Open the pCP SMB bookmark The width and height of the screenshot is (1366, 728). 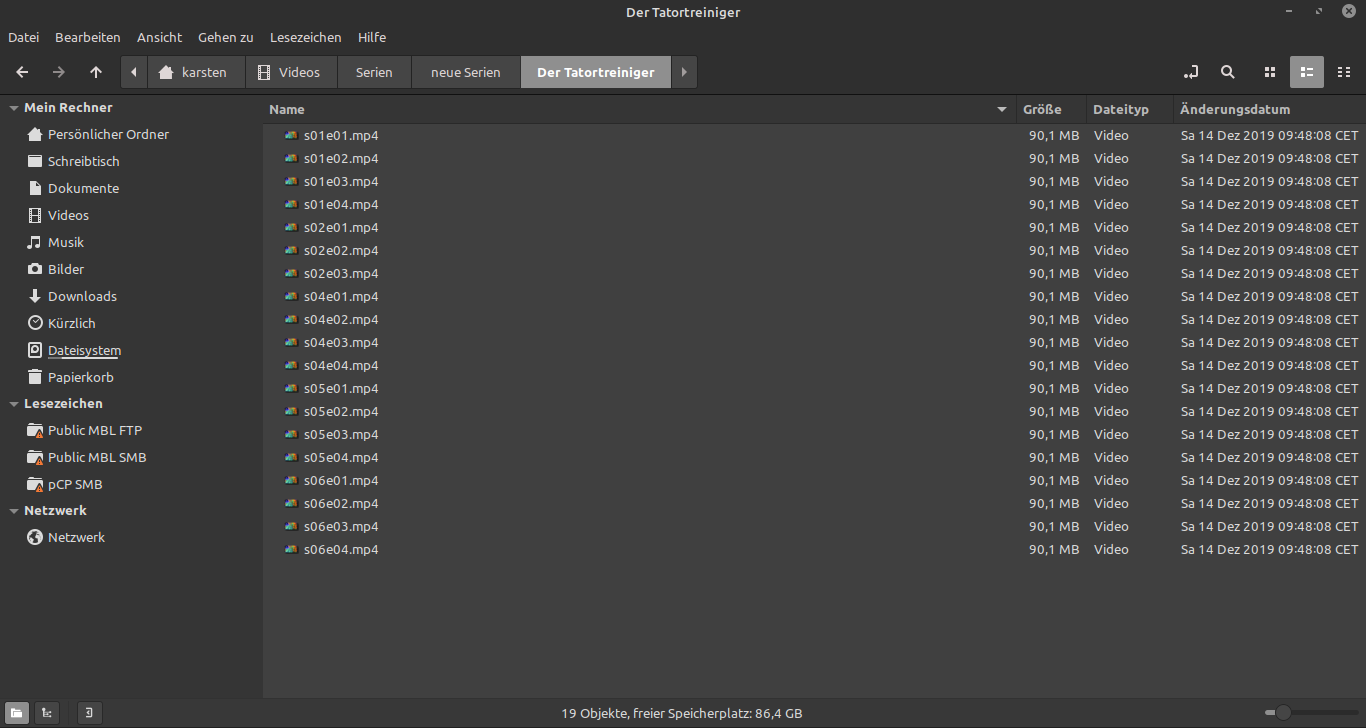coord(75,485)
